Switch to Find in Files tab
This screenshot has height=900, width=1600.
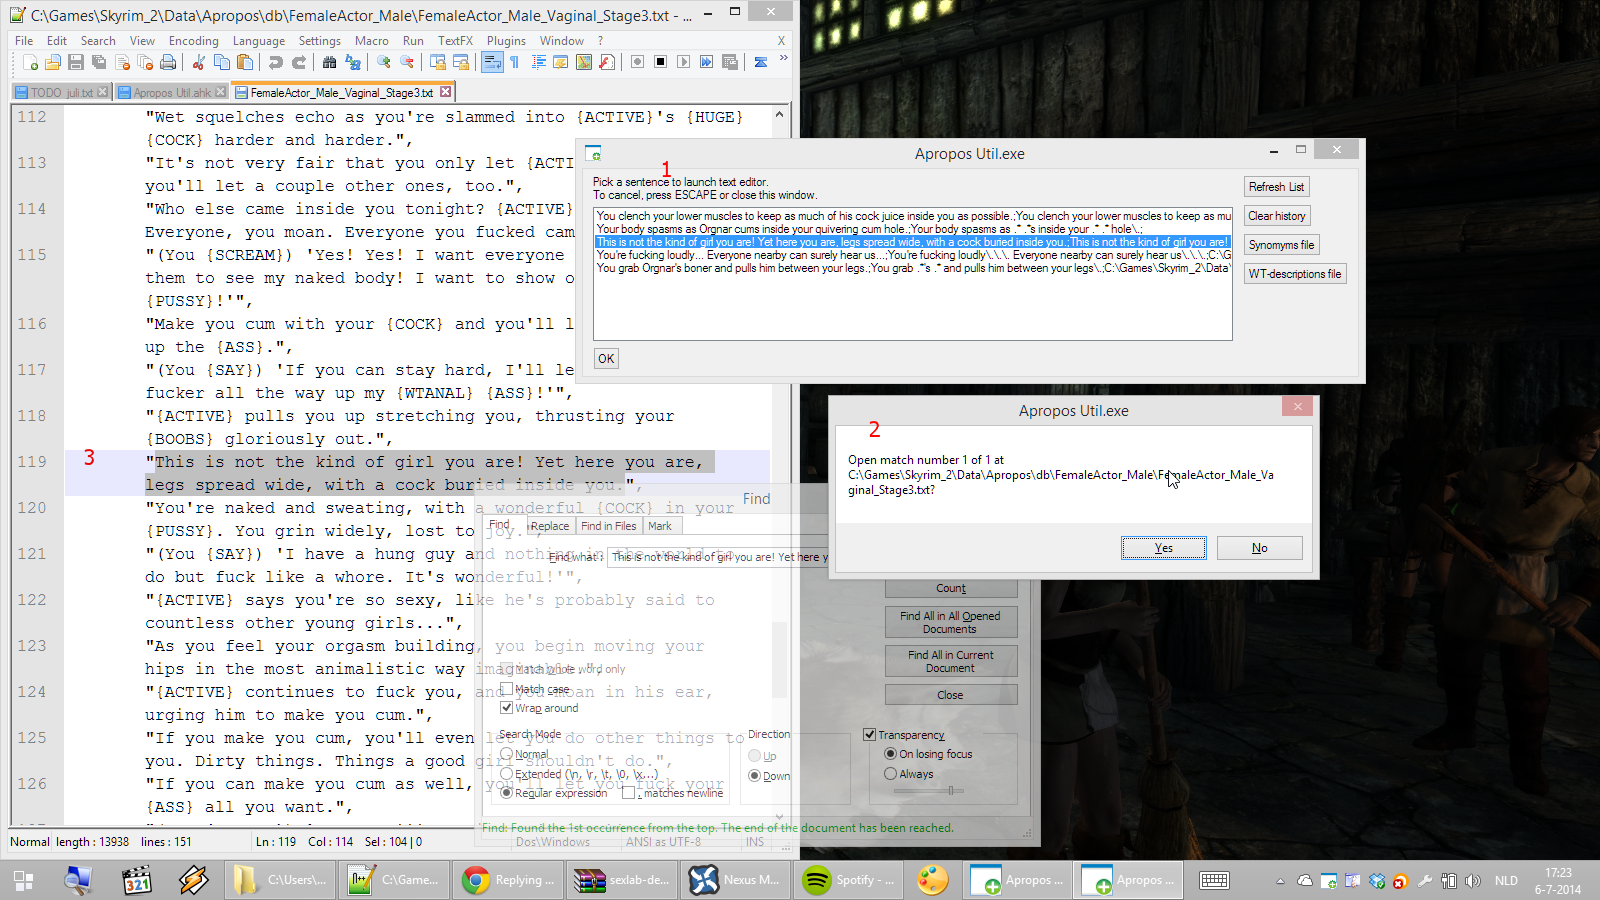point(608,526)
